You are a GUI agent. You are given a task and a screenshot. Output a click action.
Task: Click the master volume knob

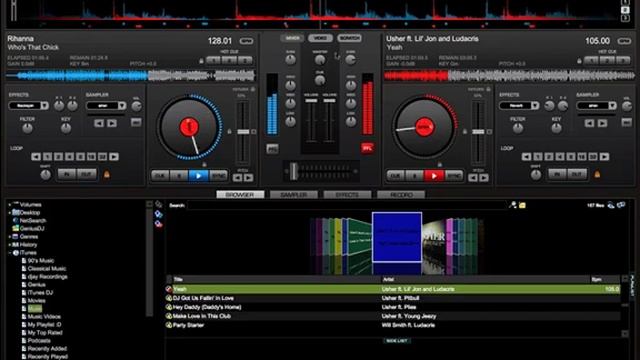coord(320,60)
